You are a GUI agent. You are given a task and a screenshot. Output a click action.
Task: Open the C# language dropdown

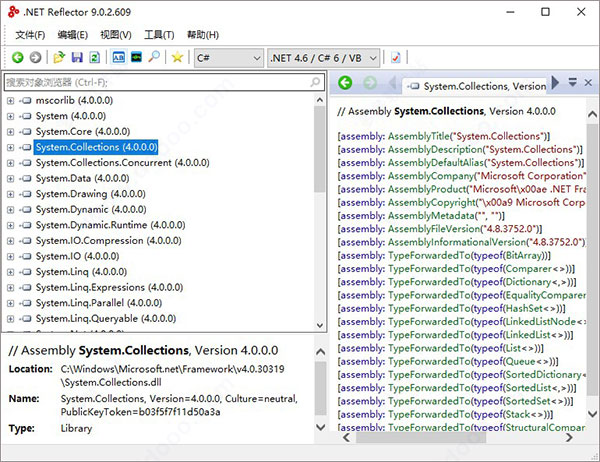point(228,58)
